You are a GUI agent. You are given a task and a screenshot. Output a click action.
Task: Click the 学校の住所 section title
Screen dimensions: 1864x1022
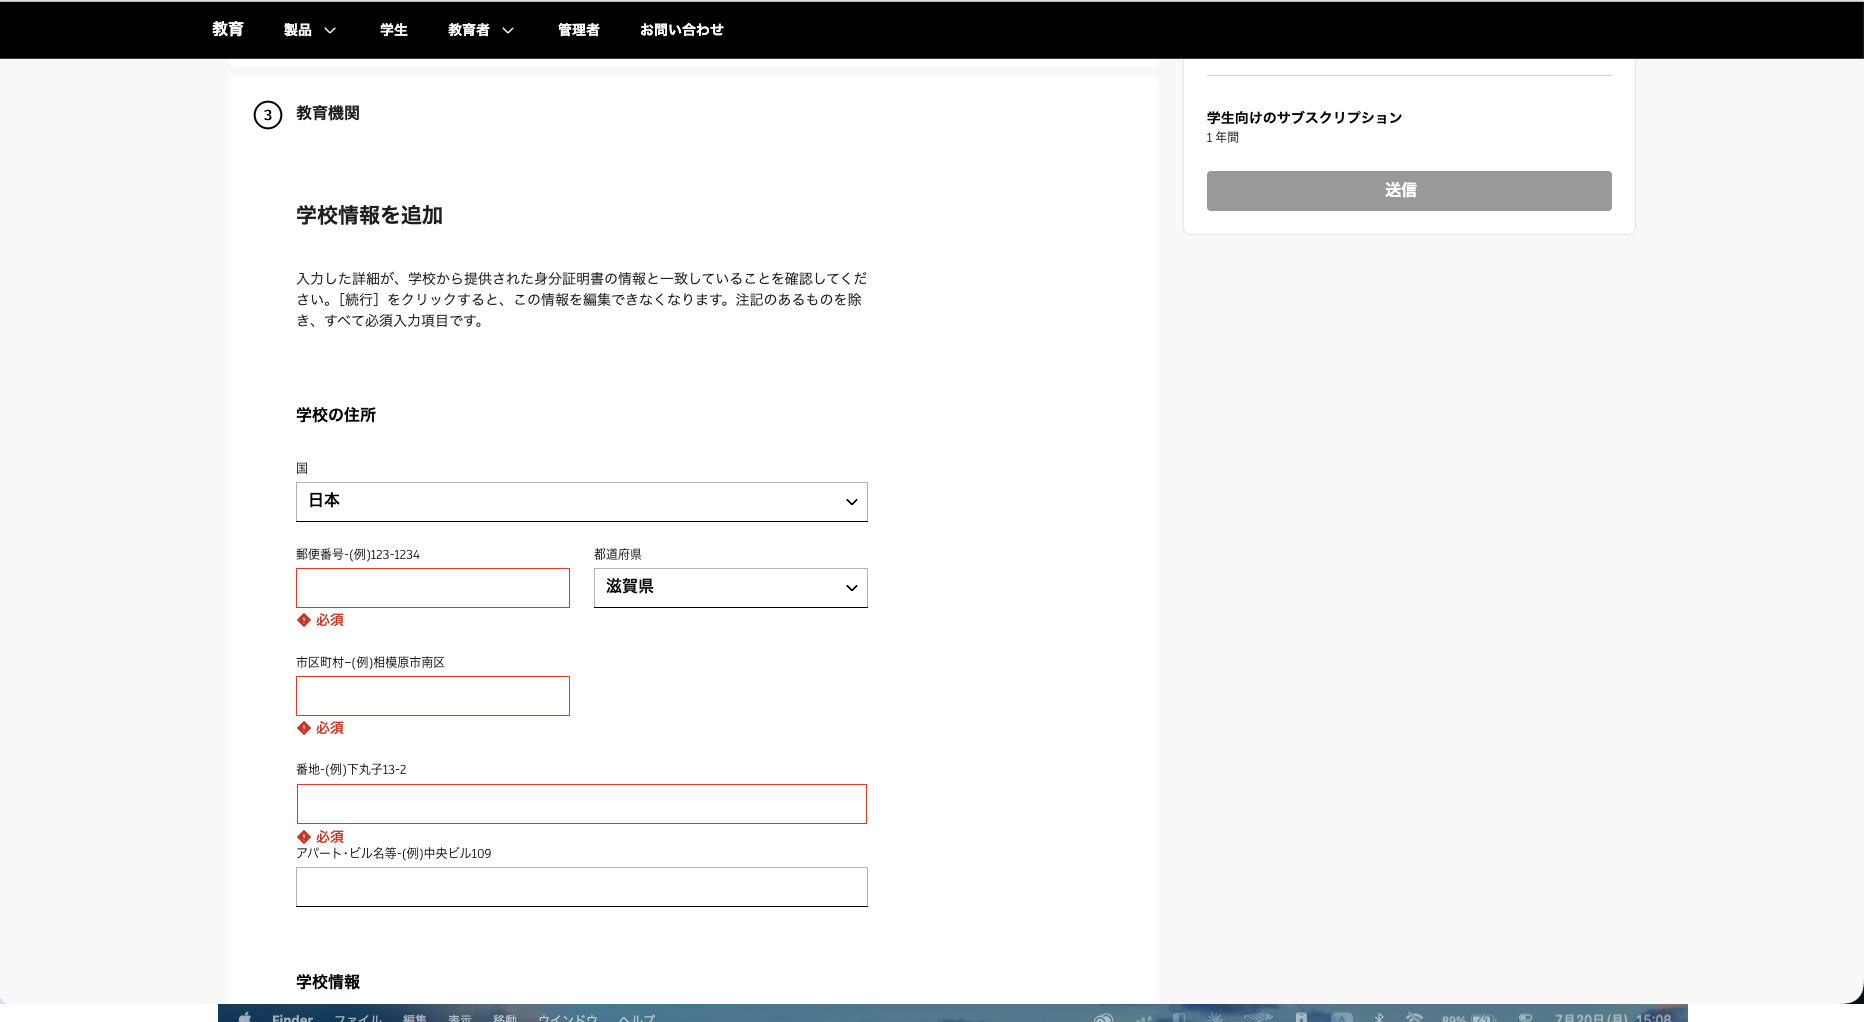336,415
